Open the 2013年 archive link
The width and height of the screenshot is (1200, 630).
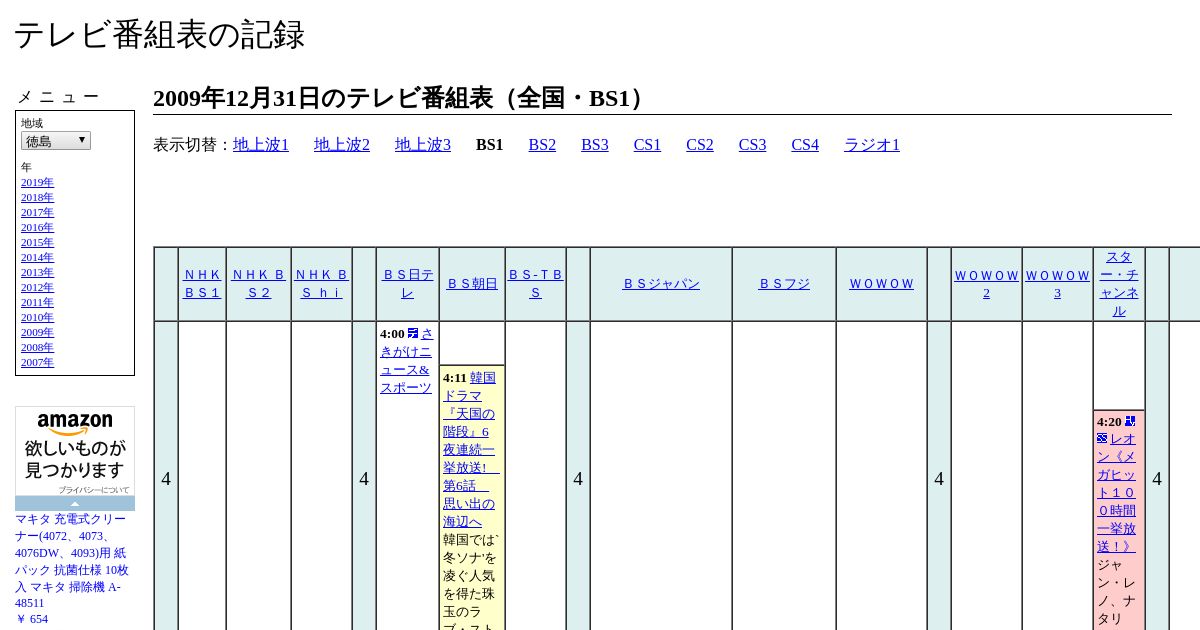click(x=37, y=273)
